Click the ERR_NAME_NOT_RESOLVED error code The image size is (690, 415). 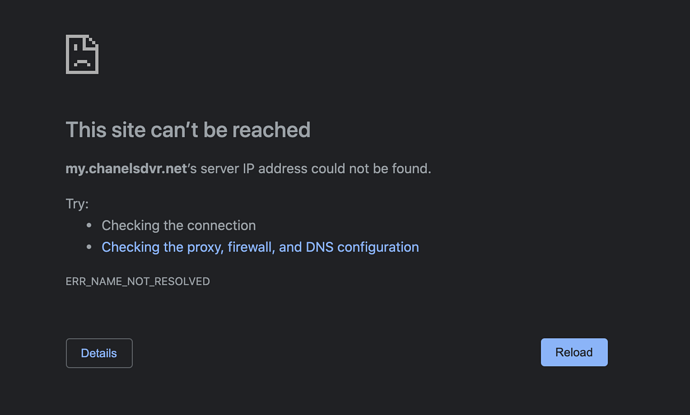pos(138,282)
